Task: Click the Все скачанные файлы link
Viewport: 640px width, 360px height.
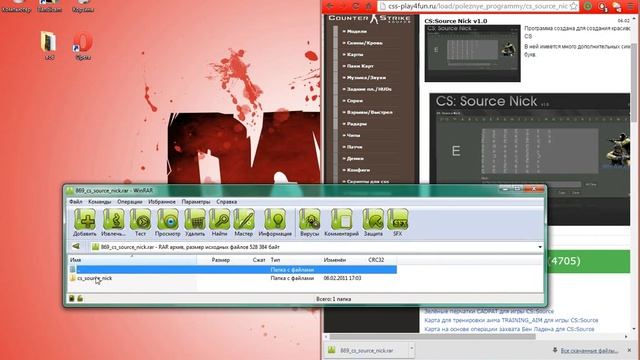Action: click(x=589, y=350)
